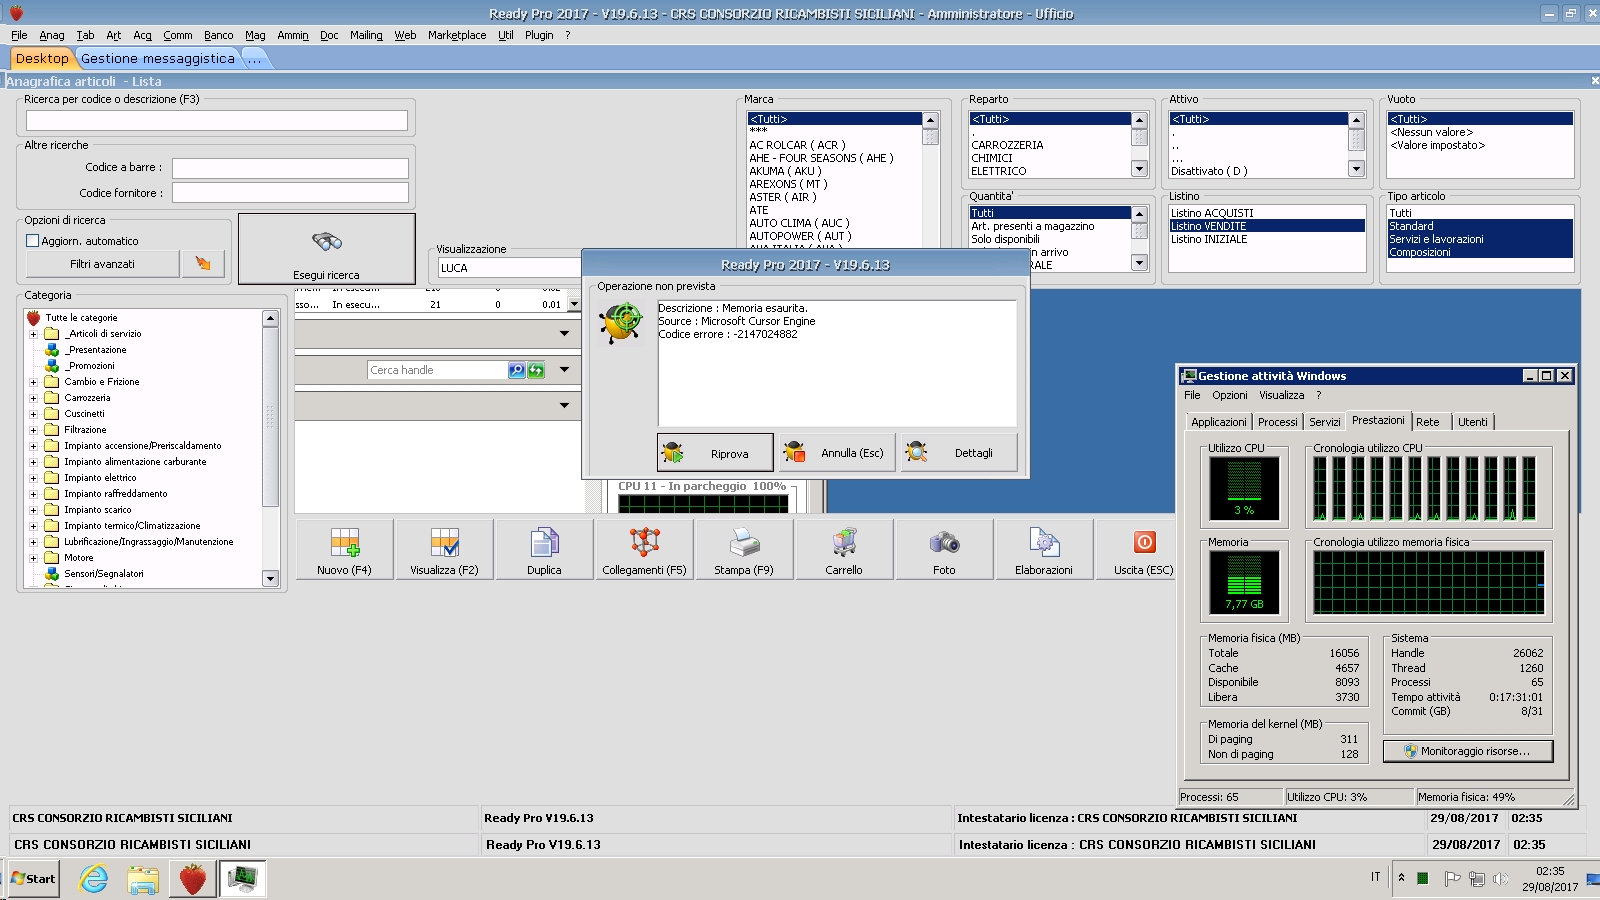Viewport: 1600px width, 900px height.
Task: Open the Marketplace menu
Action: click(x=457, y=35)
